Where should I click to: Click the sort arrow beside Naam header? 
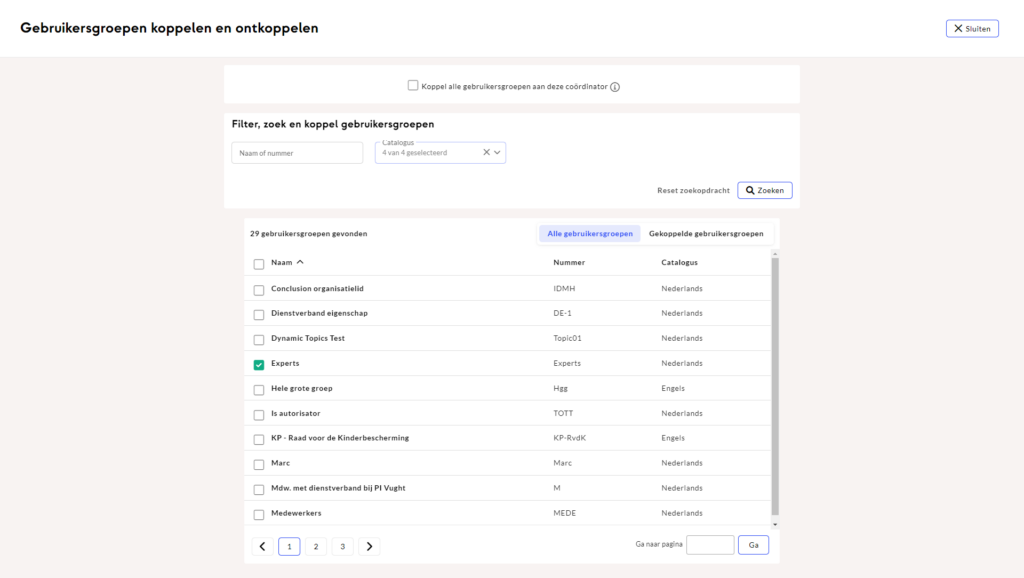click(x=300, y=263)
